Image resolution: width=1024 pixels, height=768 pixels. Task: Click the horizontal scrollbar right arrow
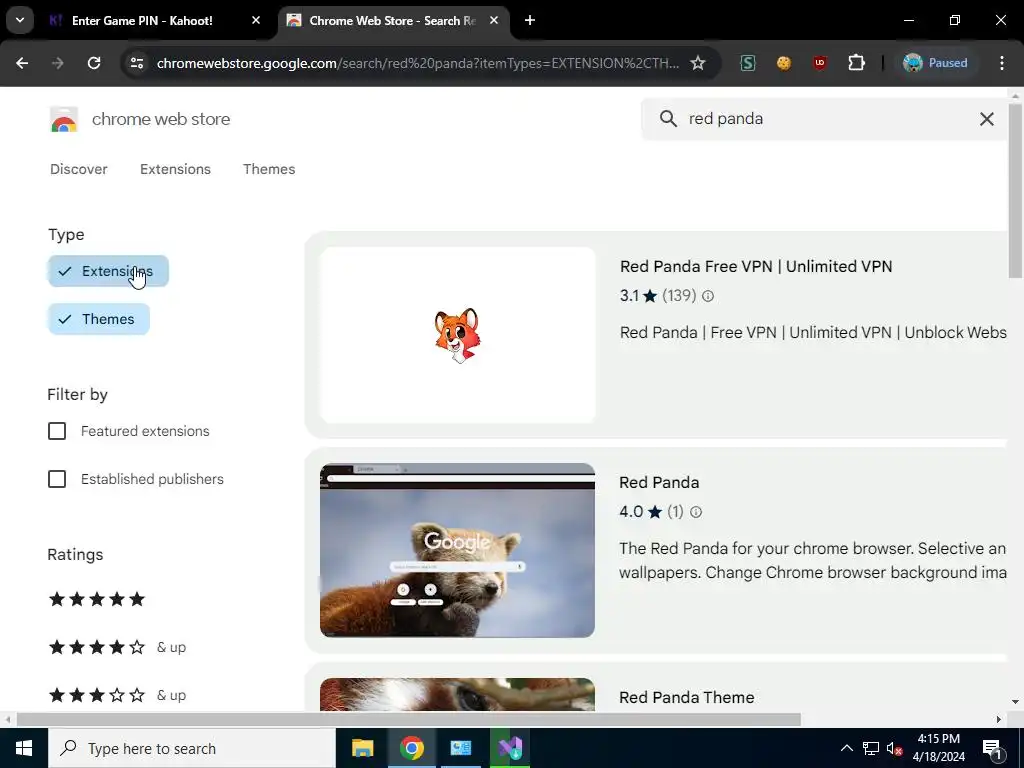coord(999,720)
